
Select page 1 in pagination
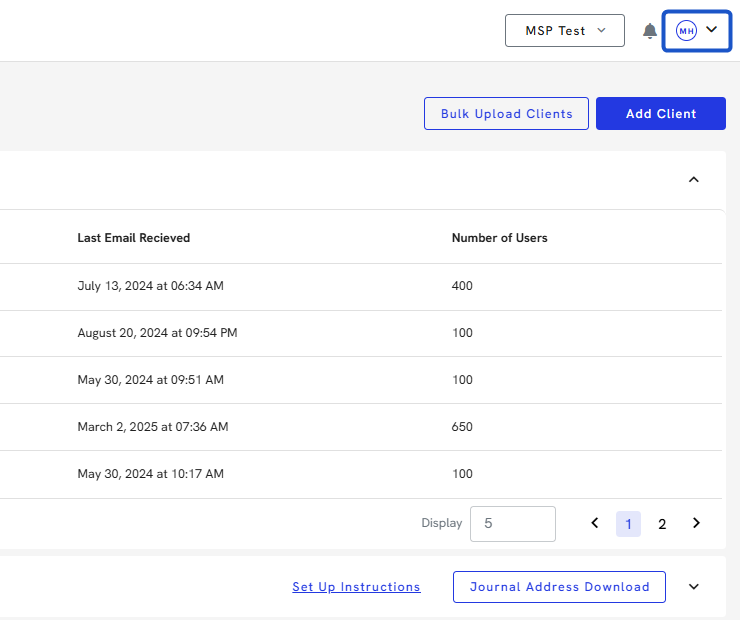pos(628,524)
